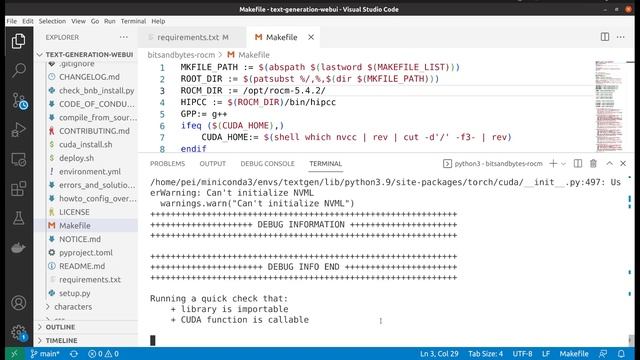Switch branch via main* indicator
This screenshot has width=640, height=360.
[45, 353]
